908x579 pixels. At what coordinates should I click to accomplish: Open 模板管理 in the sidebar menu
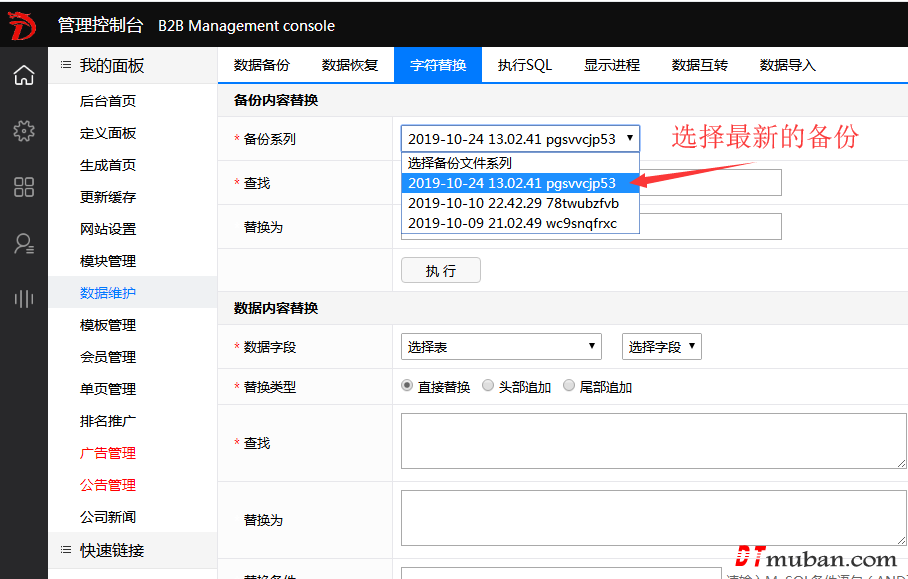coord(108,325)
